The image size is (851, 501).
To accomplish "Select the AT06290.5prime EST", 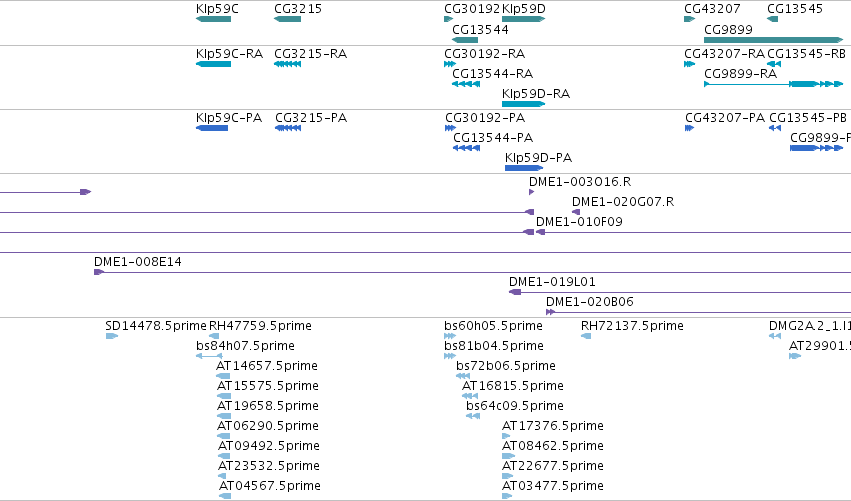I will coord(224,436).
